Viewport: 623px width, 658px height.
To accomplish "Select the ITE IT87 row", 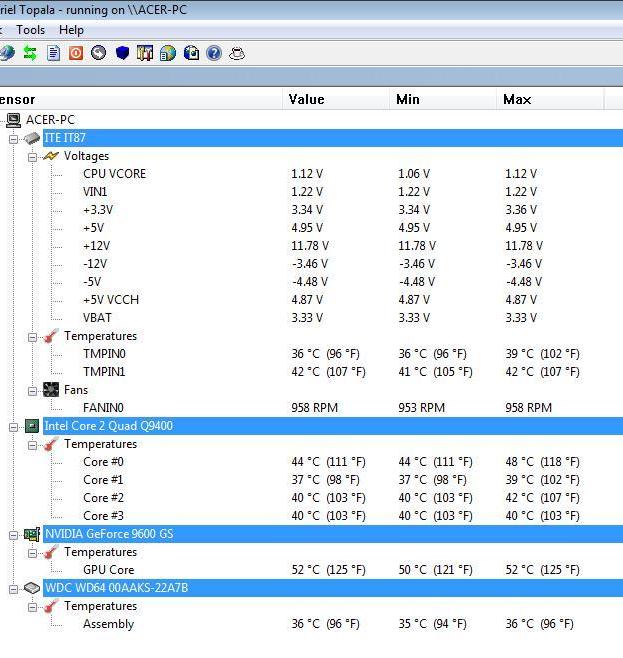I will (x=333, y=138).
